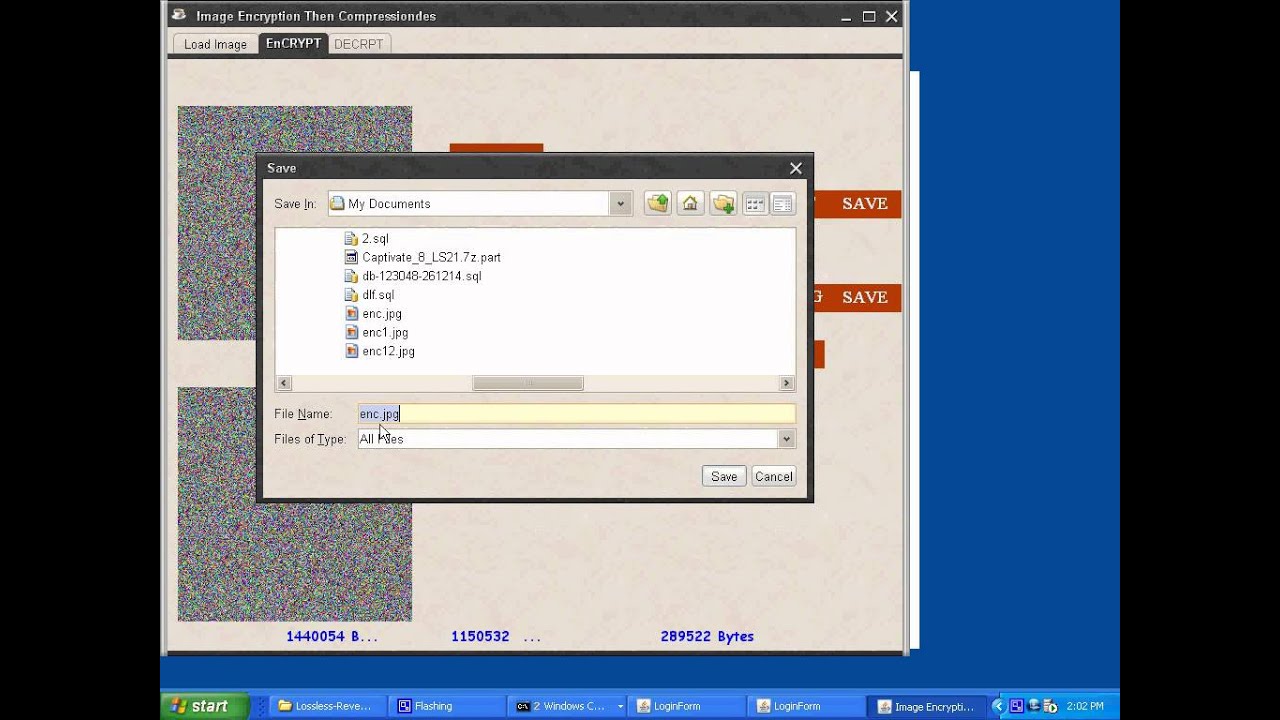Select the 2.sql file

tap(375, 239)
